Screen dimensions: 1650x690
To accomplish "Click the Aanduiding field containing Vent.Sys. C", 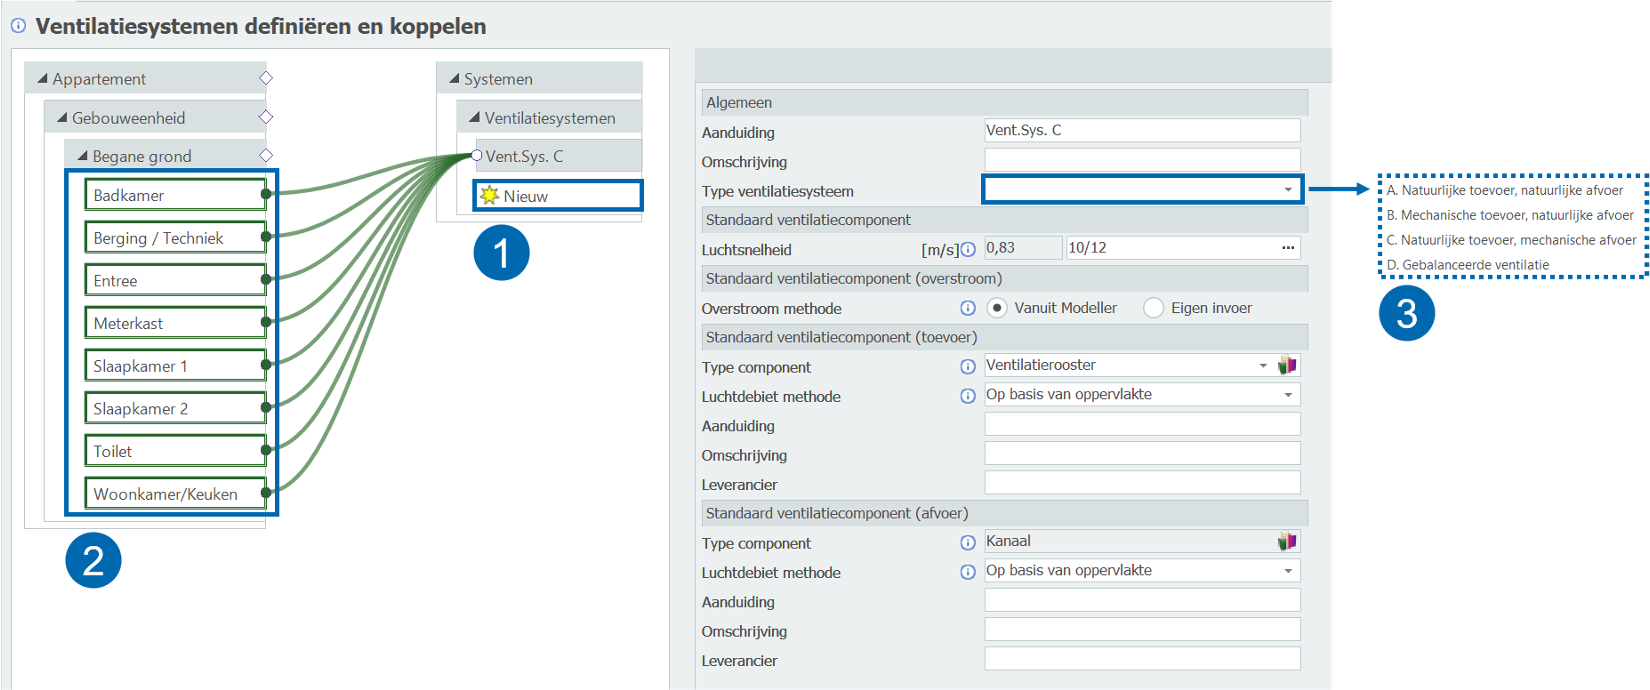I will pos(1142,131).
